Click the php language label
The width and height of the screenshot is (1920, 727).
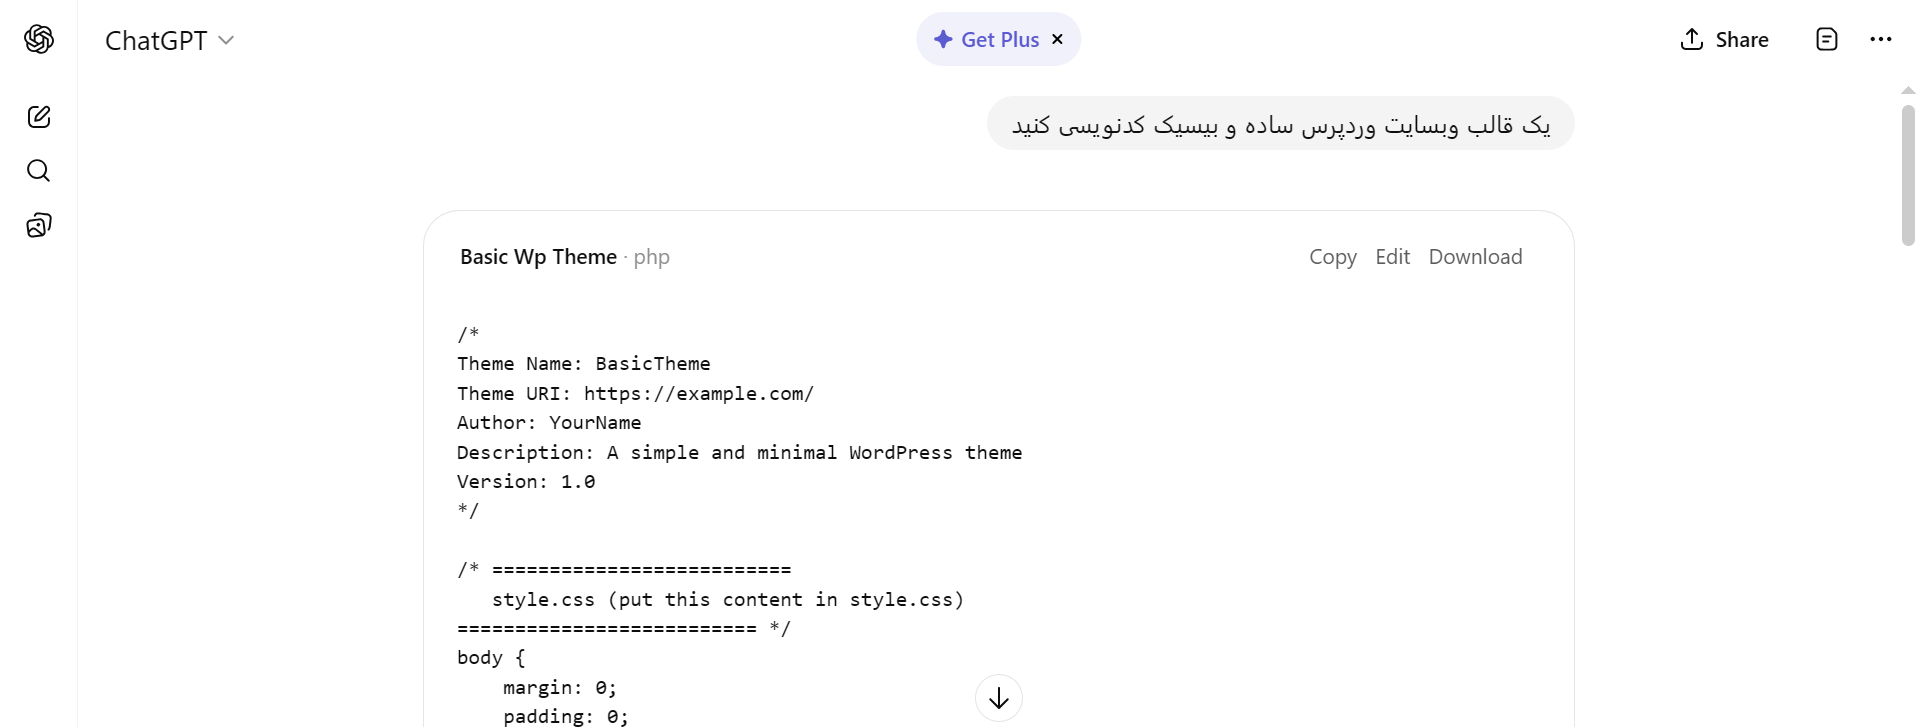[x=651, y=257]
